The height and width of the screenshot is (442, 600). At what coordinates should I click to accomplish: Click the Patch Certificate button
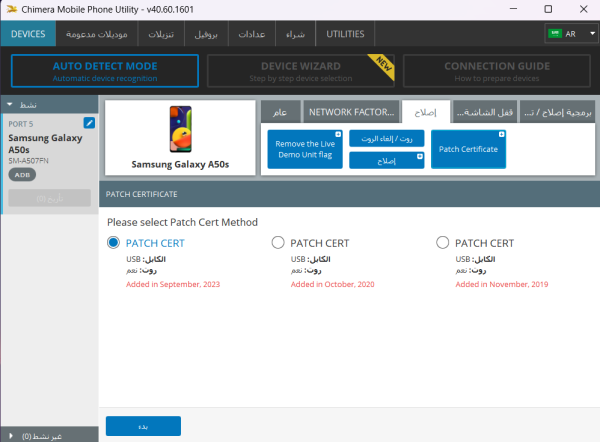point(468,149)
